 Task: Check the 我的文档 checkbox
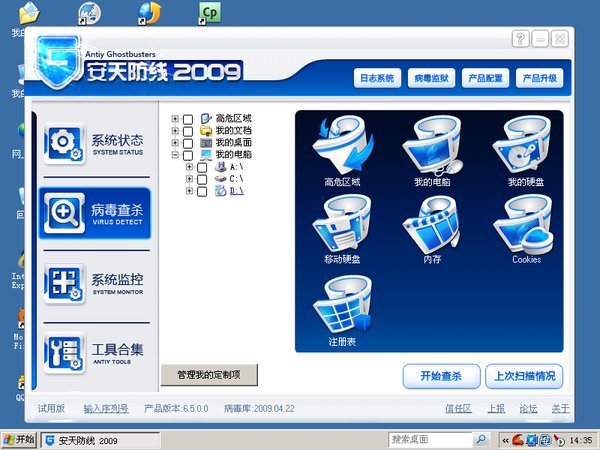(x=188, y=131)
